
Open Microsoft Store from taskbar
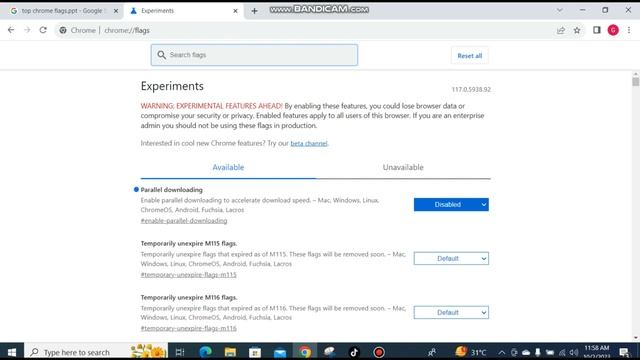point(255,352)
